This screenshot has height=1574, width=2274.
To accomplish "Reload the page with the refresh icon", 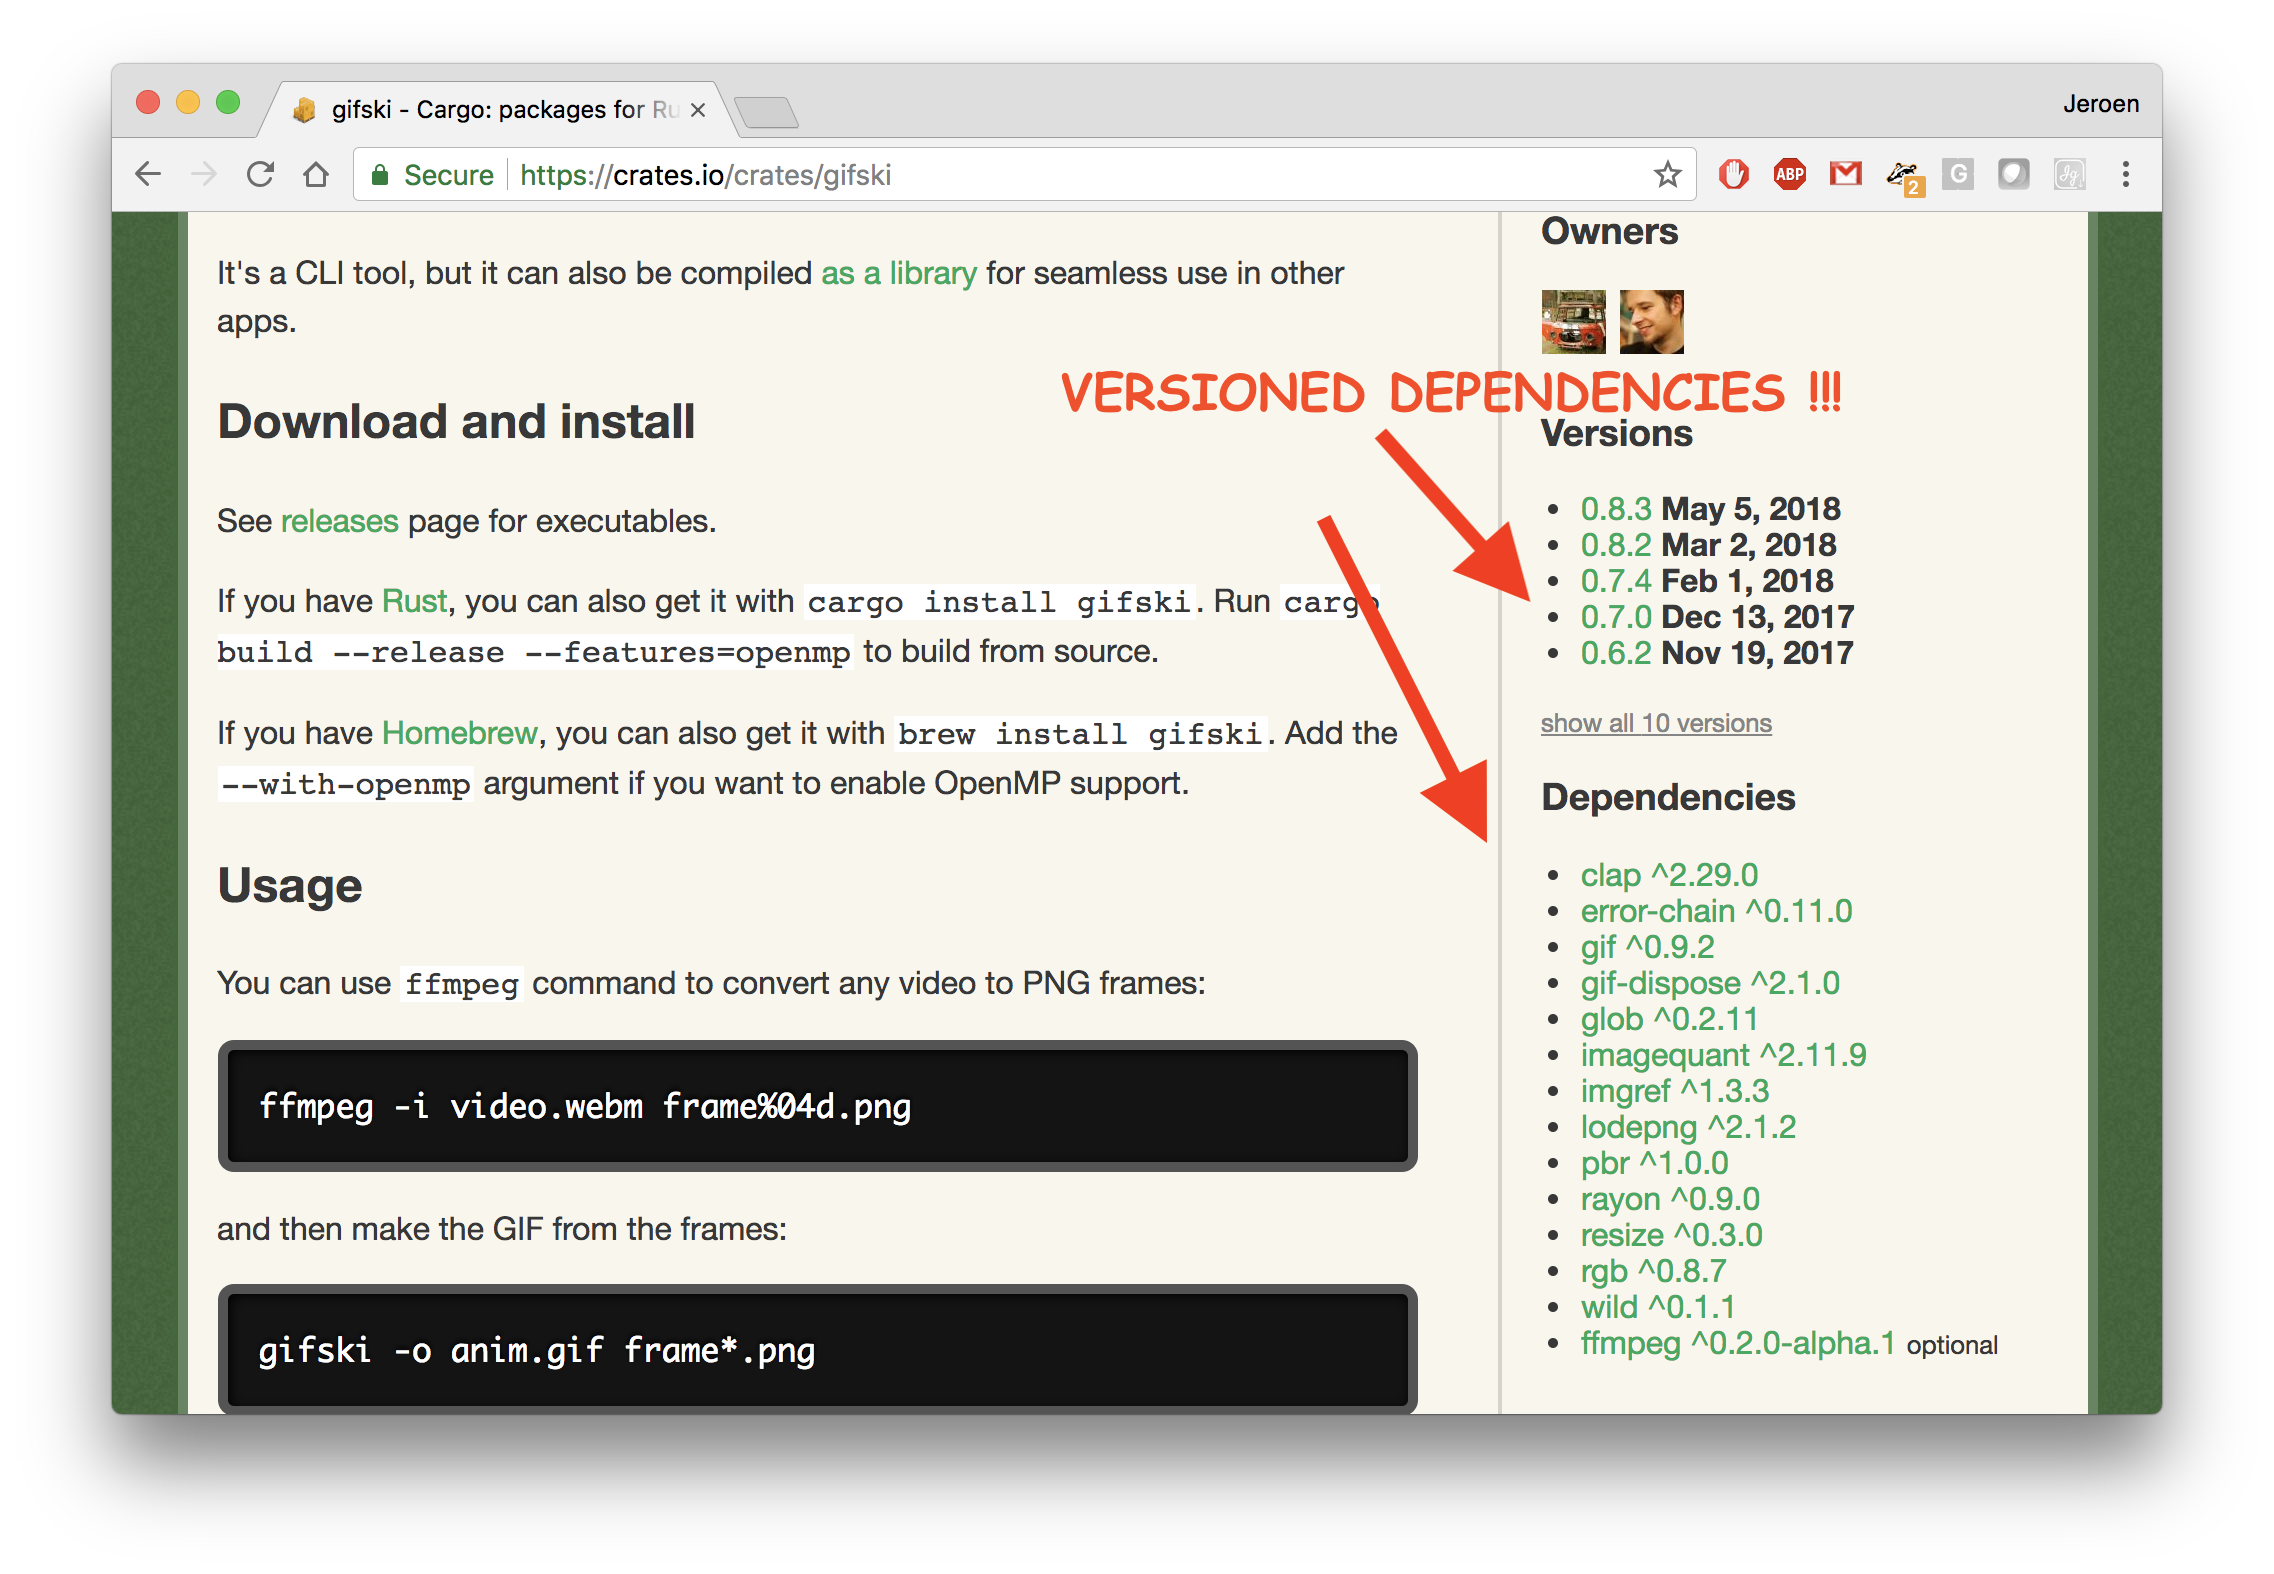I will (x=260, y=175).
